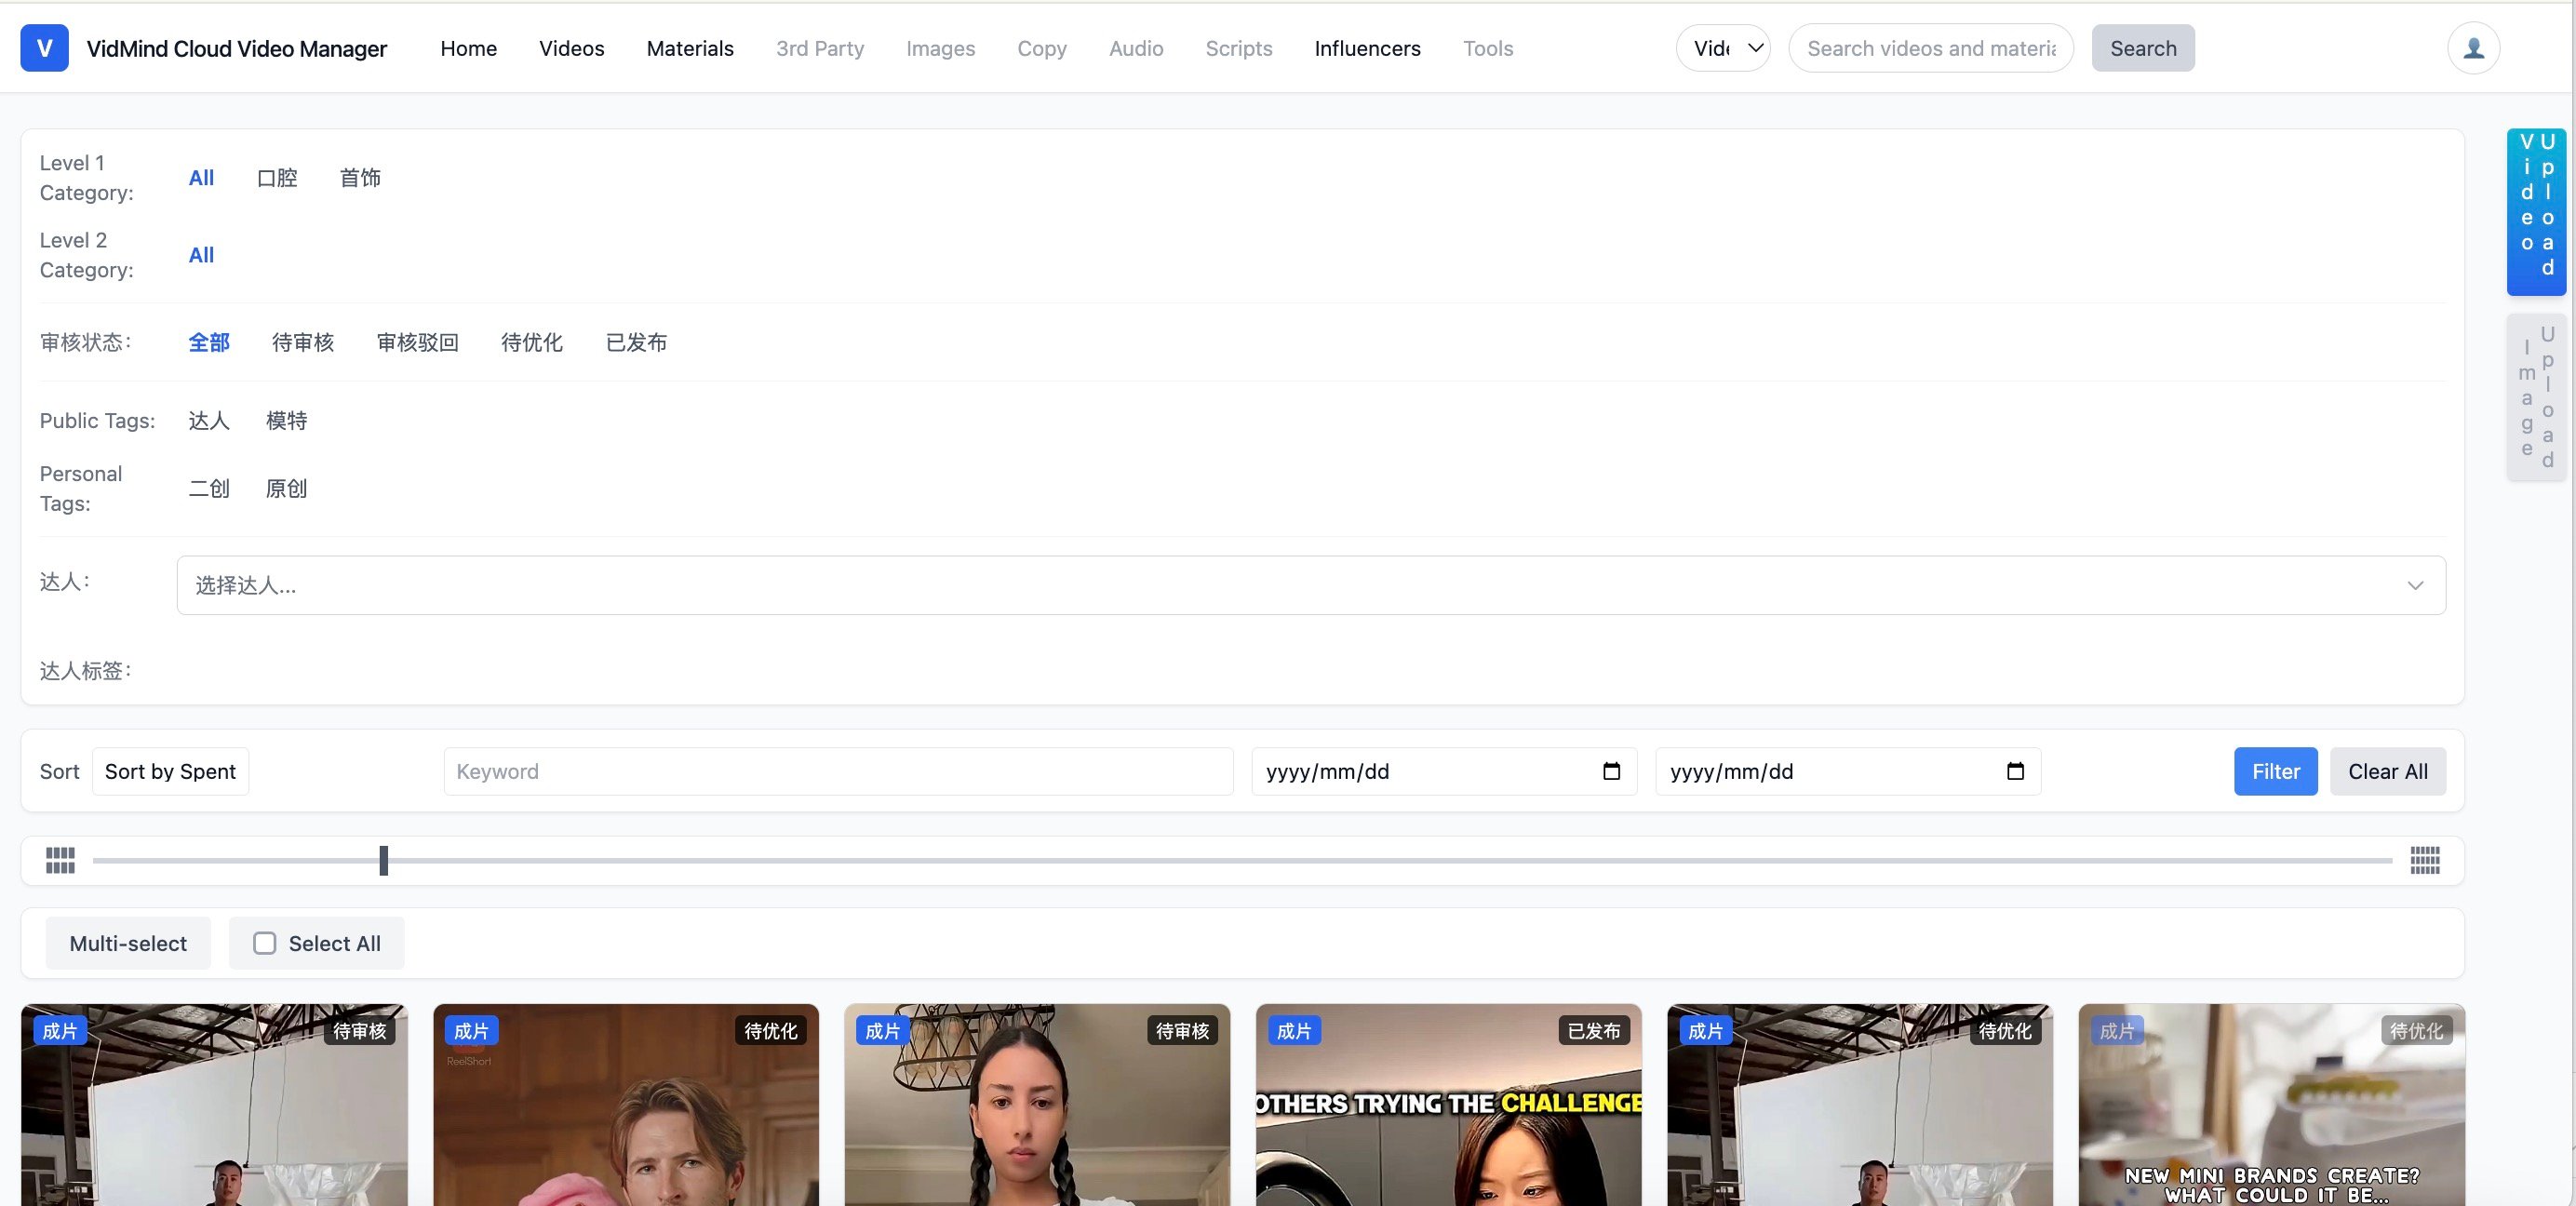Click the Clear All button
Viewport: 2576px width, 1206px height.
pos(2387,771)
